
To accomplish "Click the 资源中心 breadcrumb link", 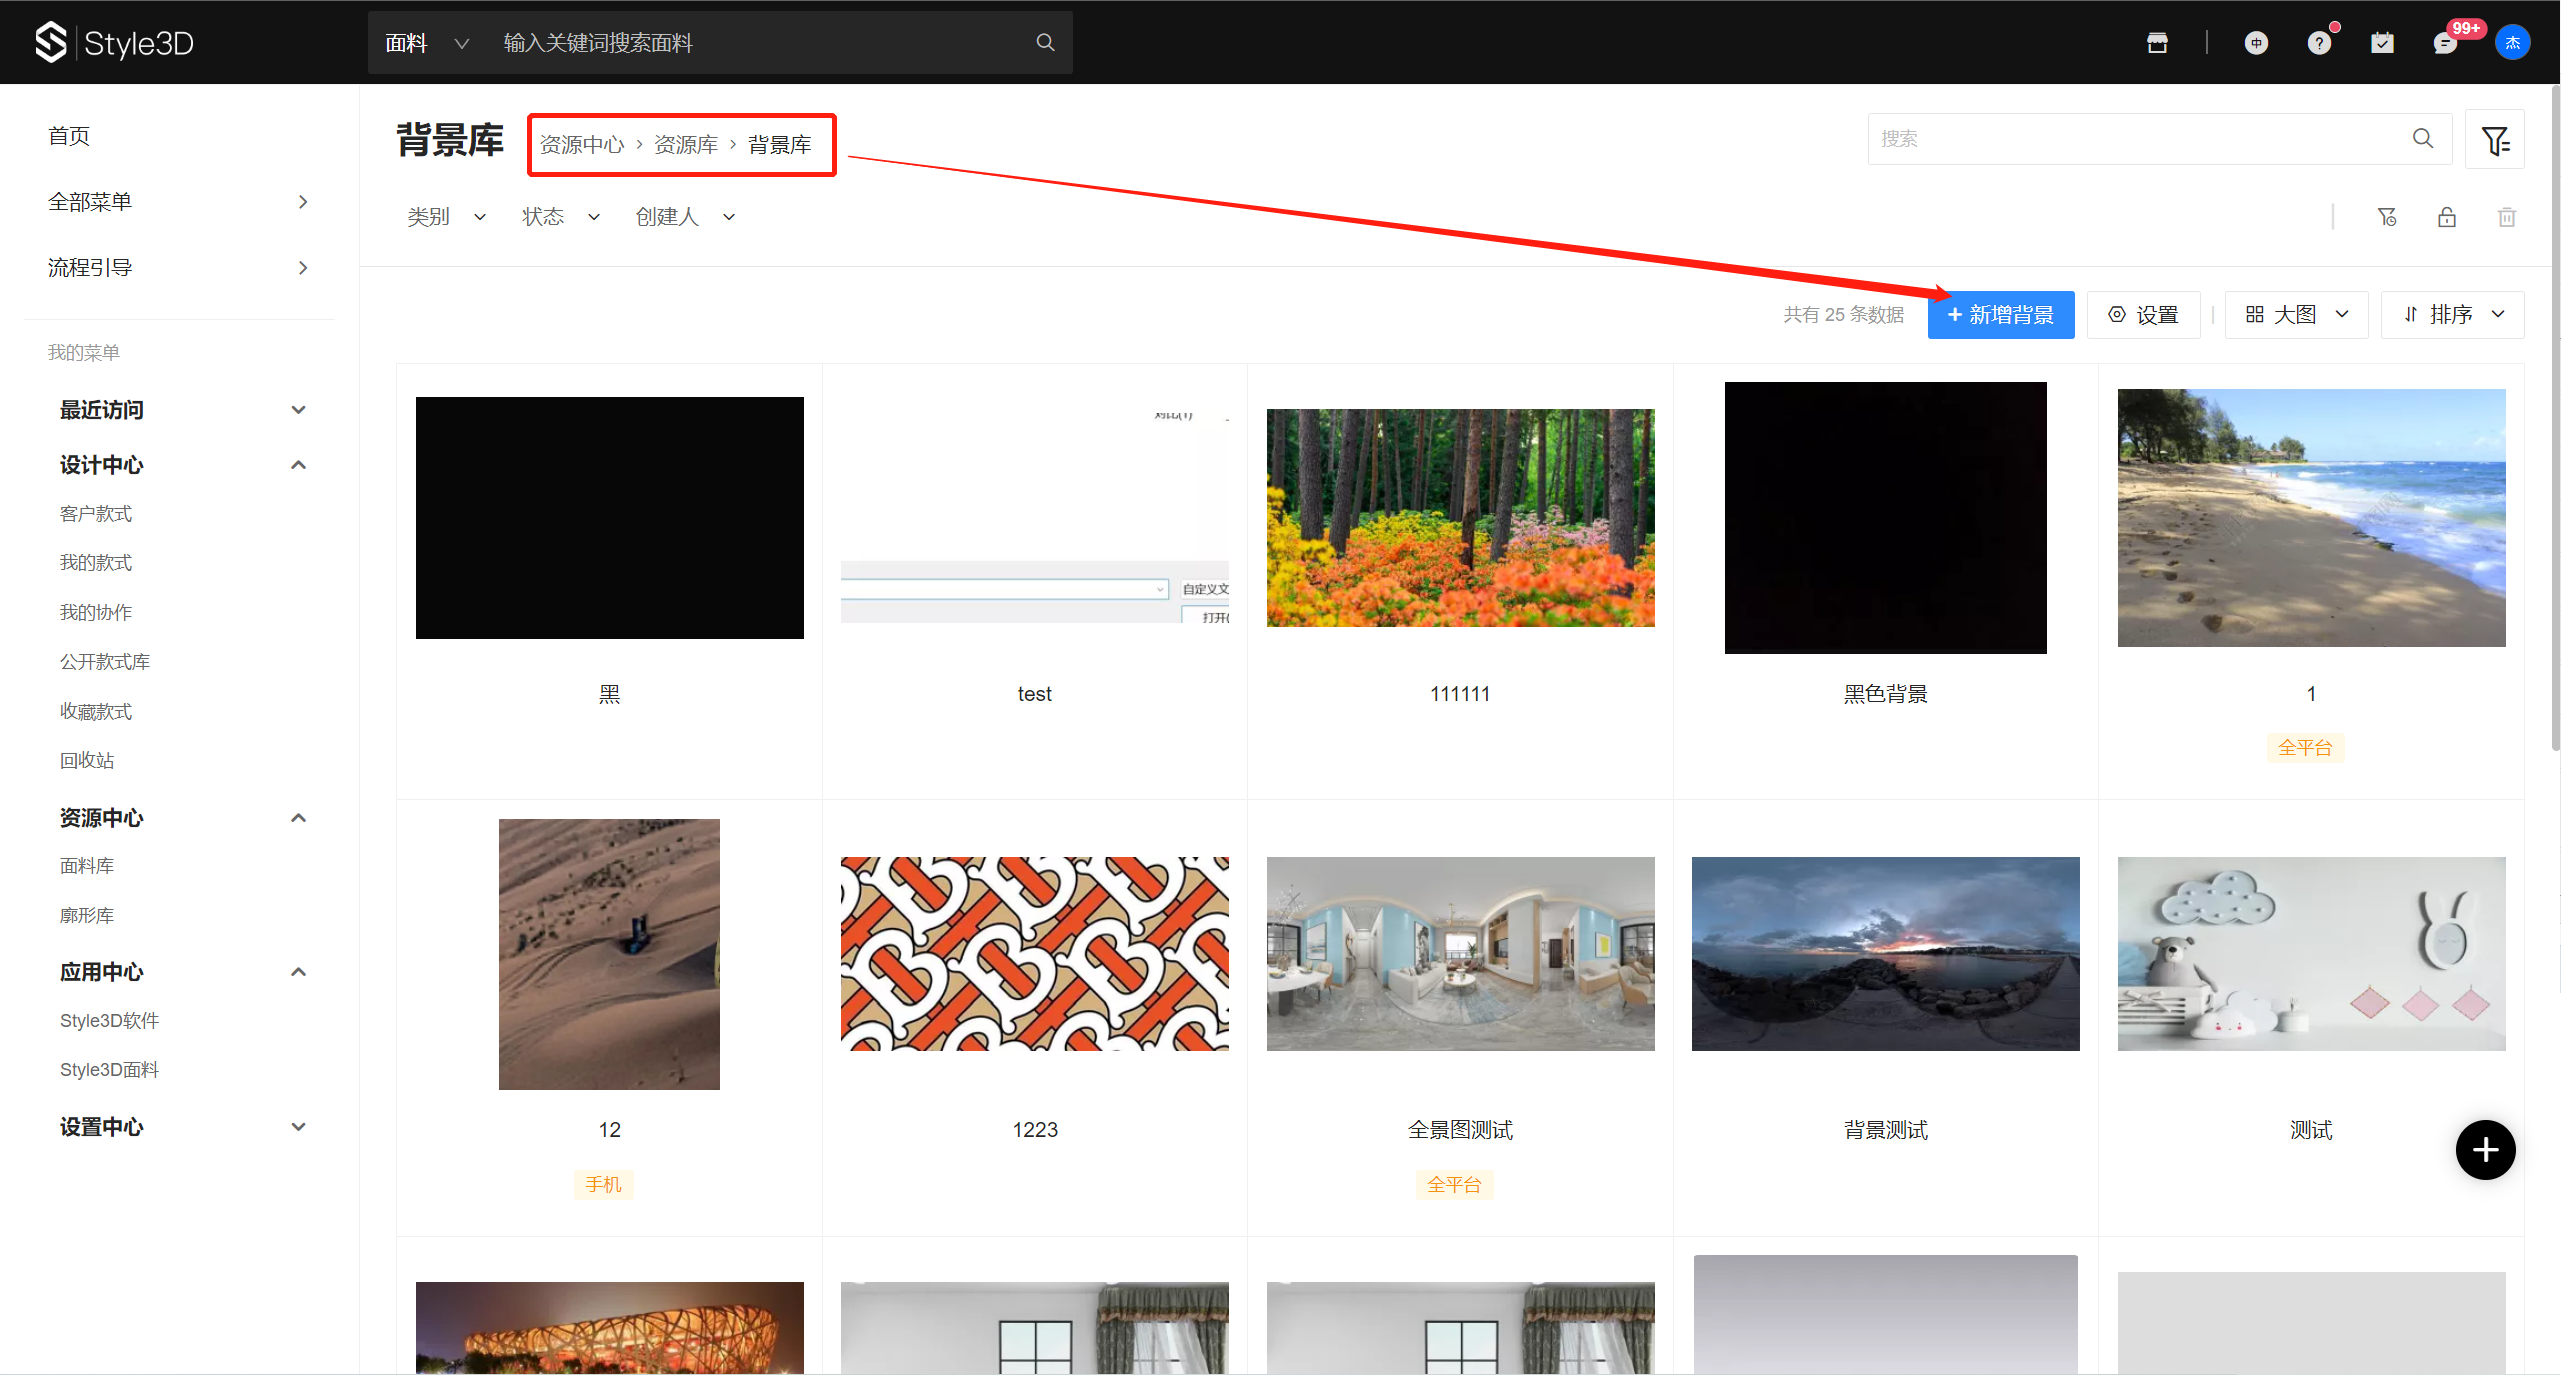I will 582,145.
